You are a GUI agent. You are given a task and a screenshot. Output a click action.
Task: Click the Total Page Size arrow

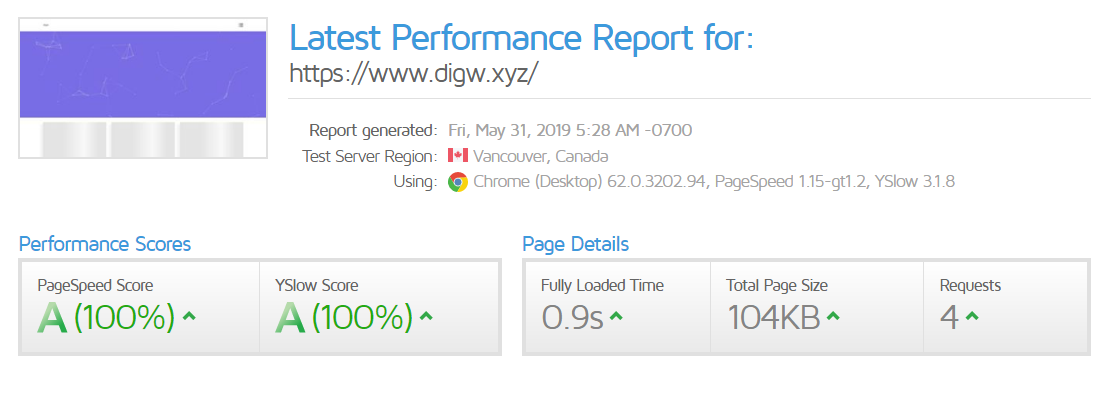click(833, 317)
